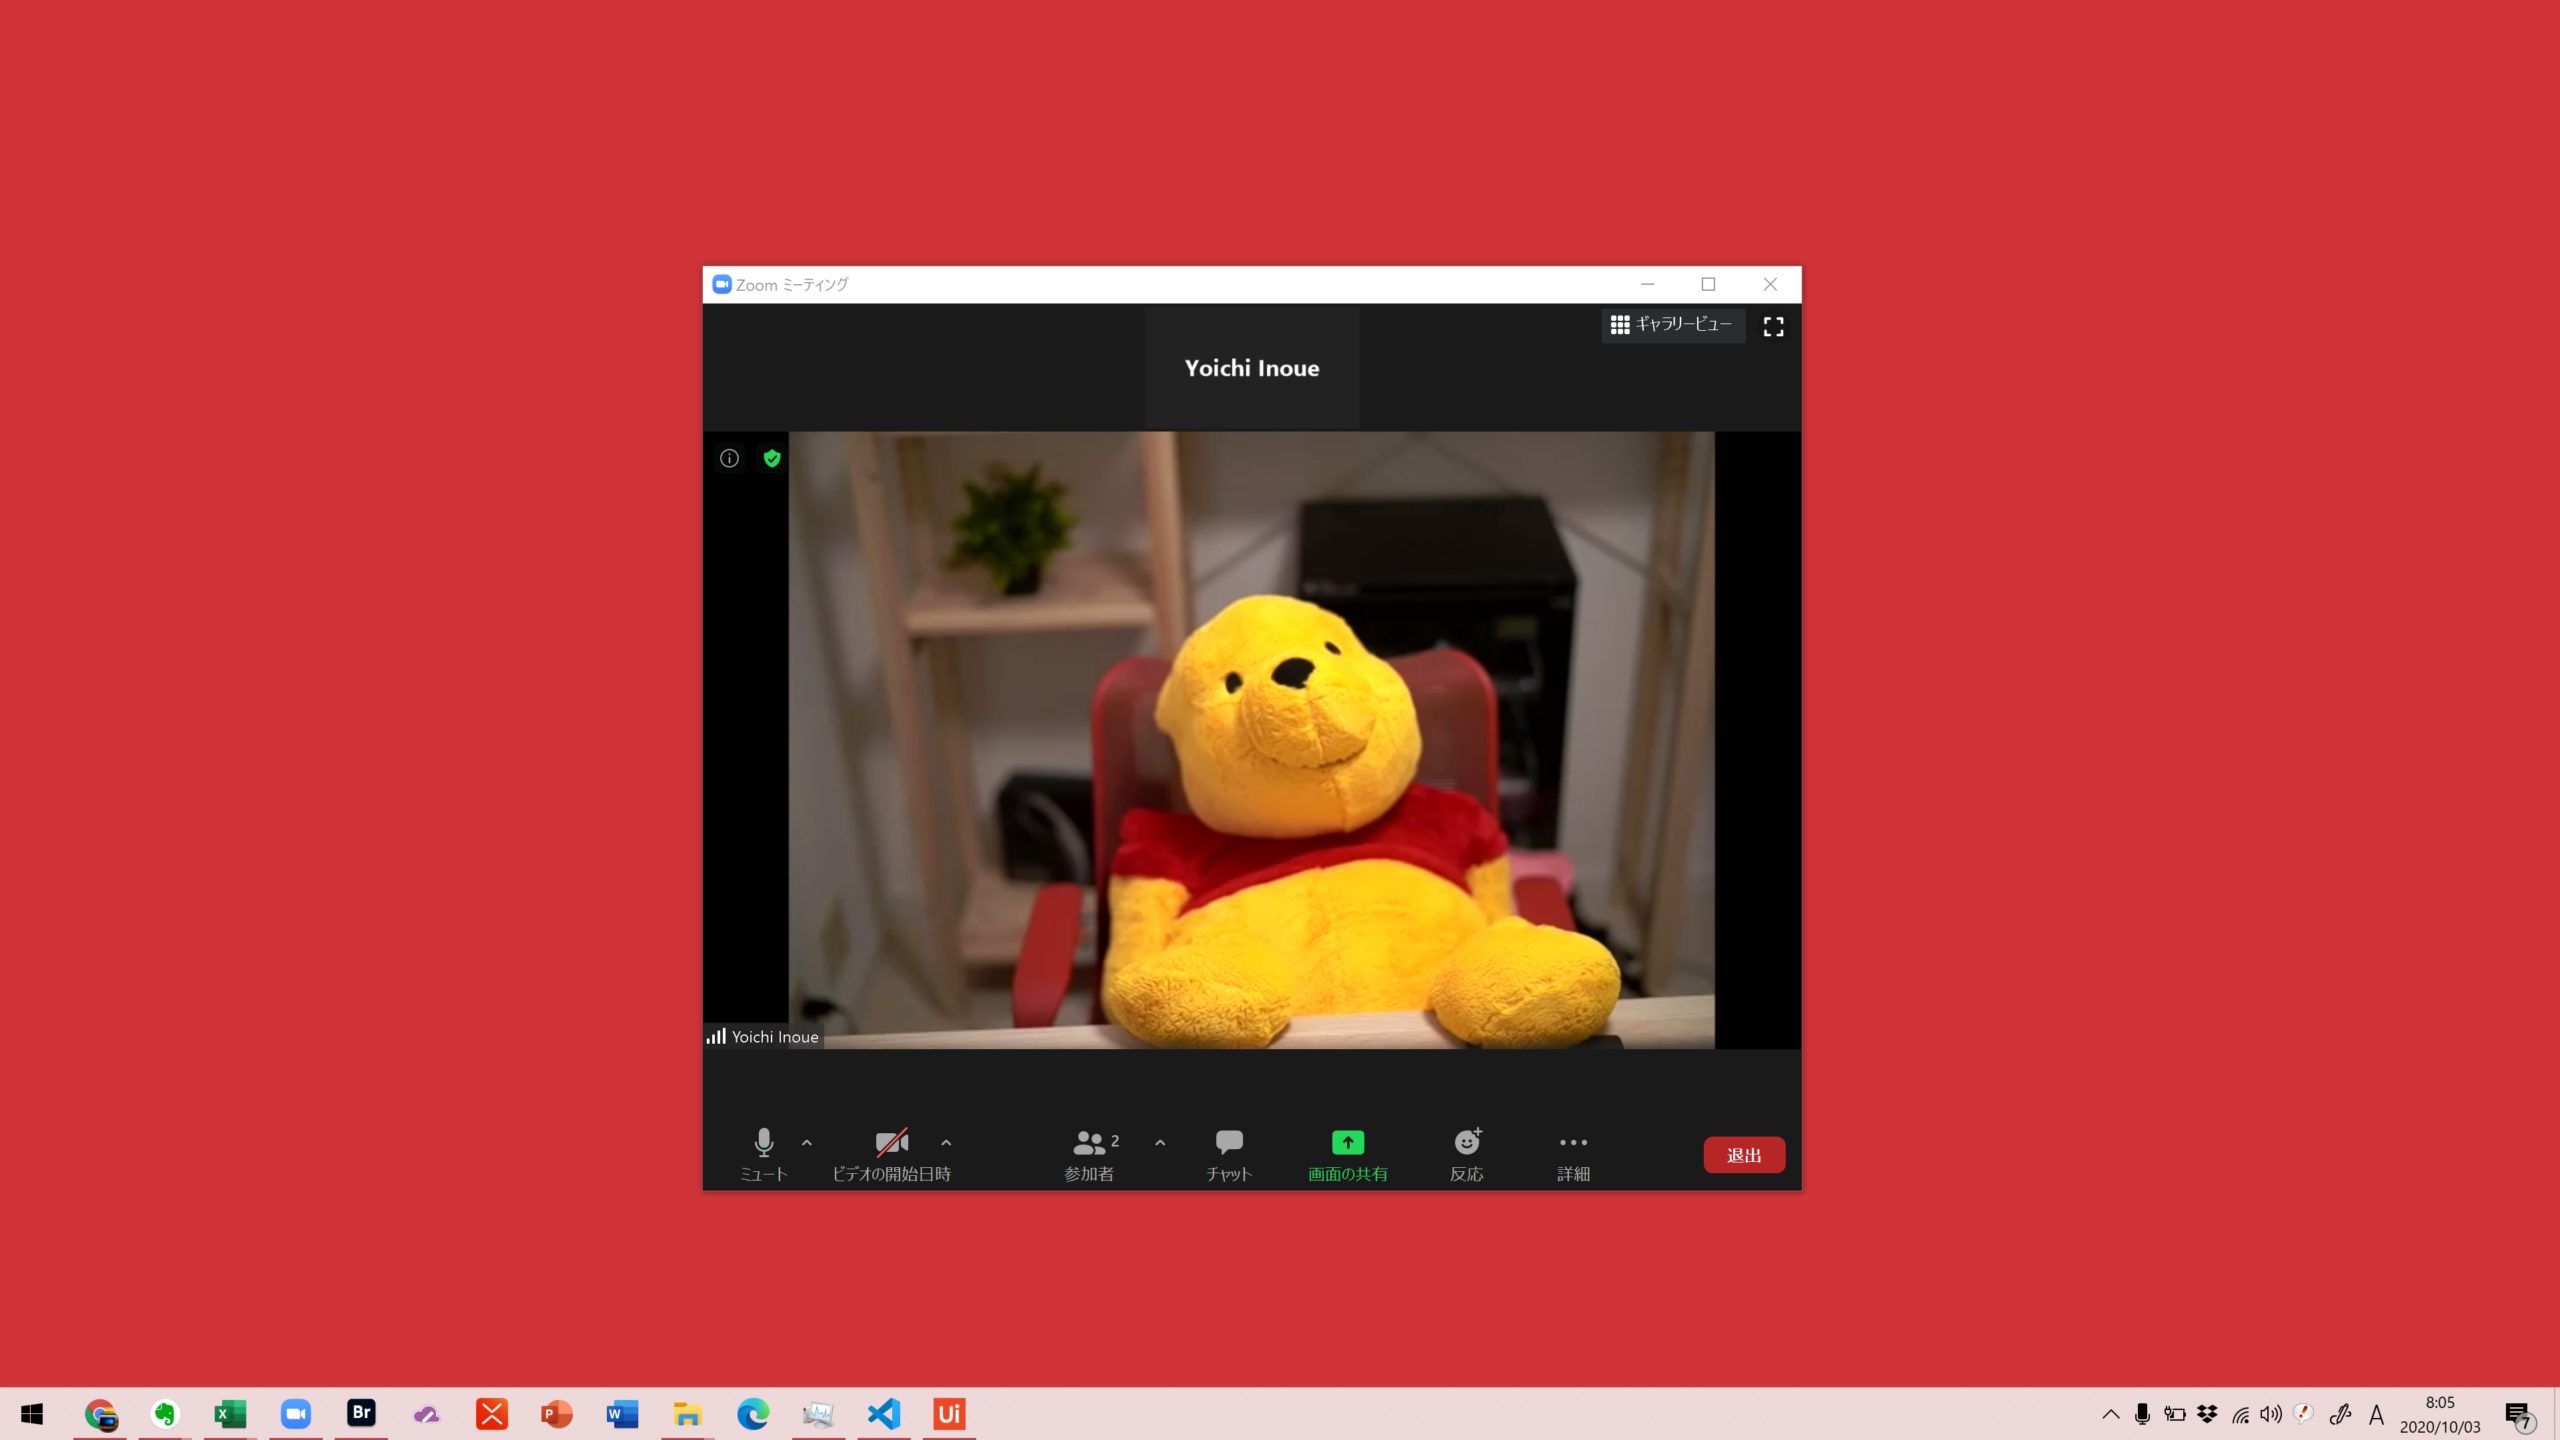Open Adobe Bridge from the taskbar
This screenshot has height=1440, width=2560.
pos(361,1414)
